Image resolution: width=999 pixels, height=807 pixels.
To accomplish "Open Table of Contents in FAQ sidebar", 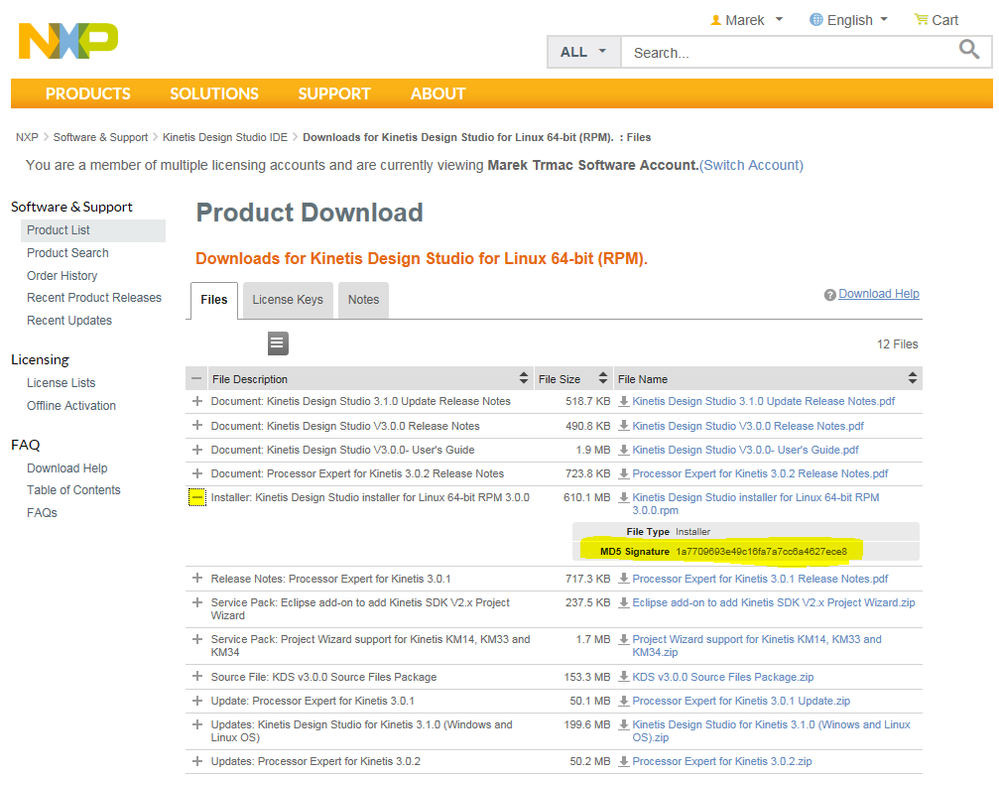I will pos(73,490).
